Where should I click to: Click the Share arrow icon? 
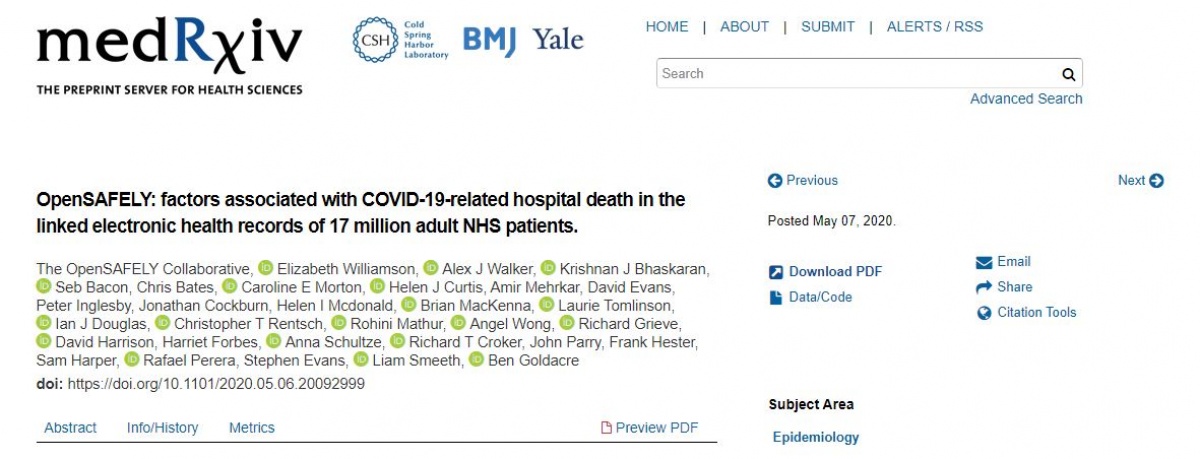click(x=984, y=287)
